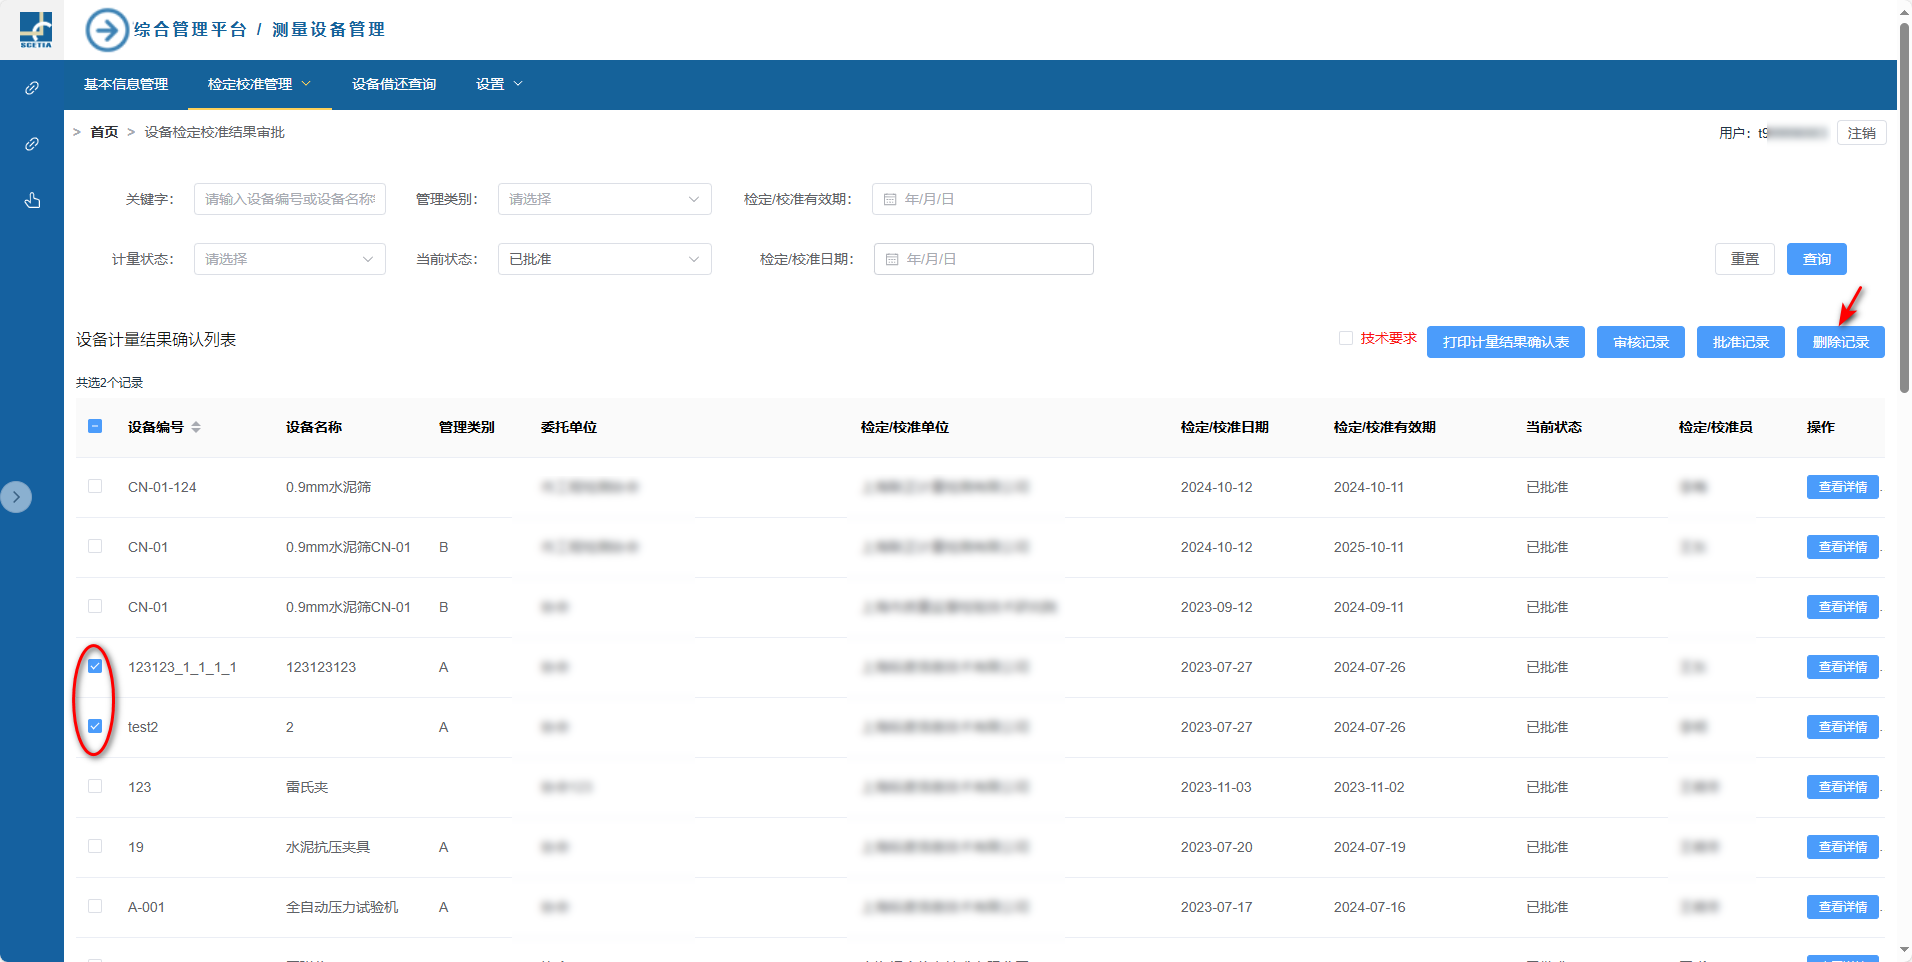Open the 基本信息管理 menu tab

tap(126, 84)
